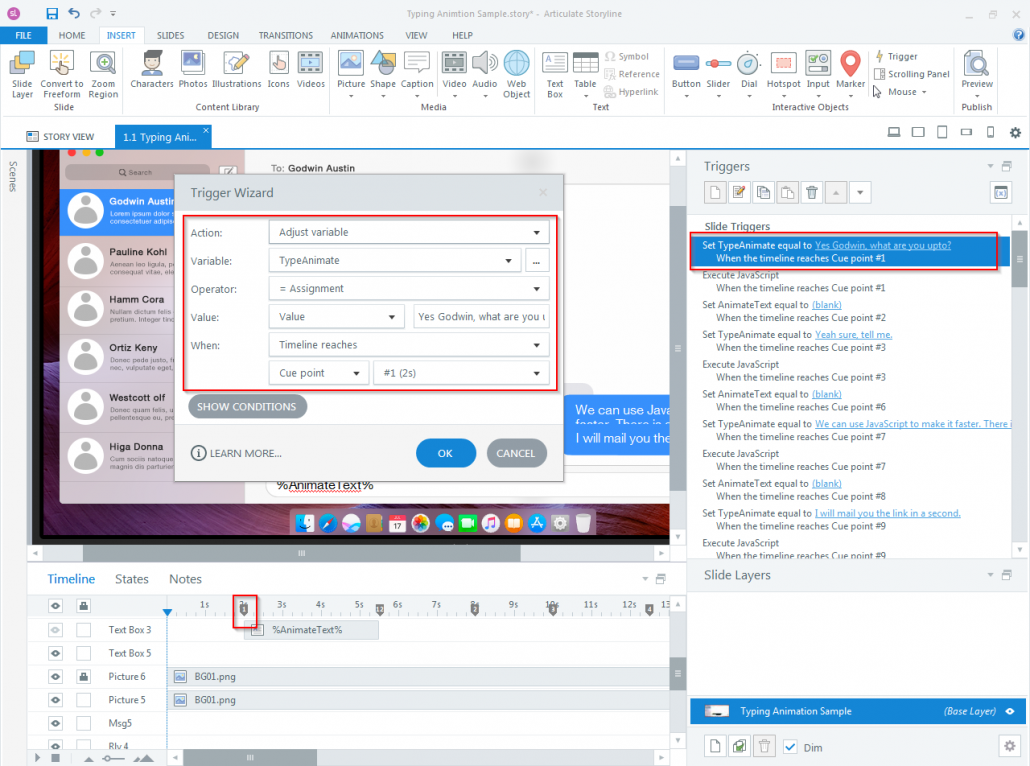The image size is (1030, 766).
Task: Open Preview from the Publish group
Action: coord(977,71)
